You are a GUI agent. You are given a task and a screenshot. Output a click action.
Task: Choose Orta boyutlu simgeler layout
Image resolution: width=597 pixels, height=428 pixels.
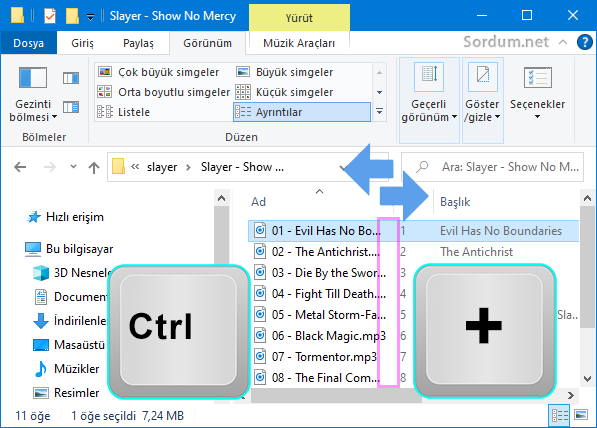[164, 92]
